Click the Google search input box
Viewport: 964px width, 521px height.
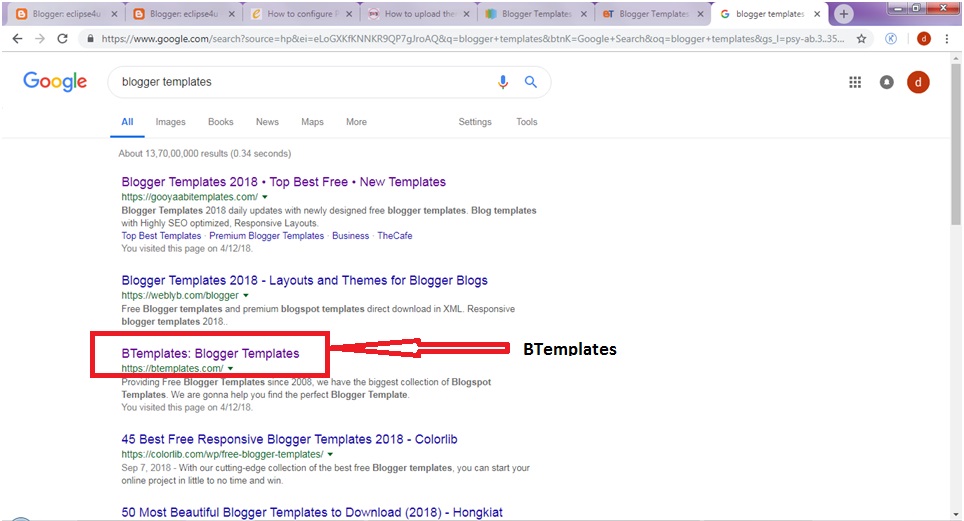304,82
